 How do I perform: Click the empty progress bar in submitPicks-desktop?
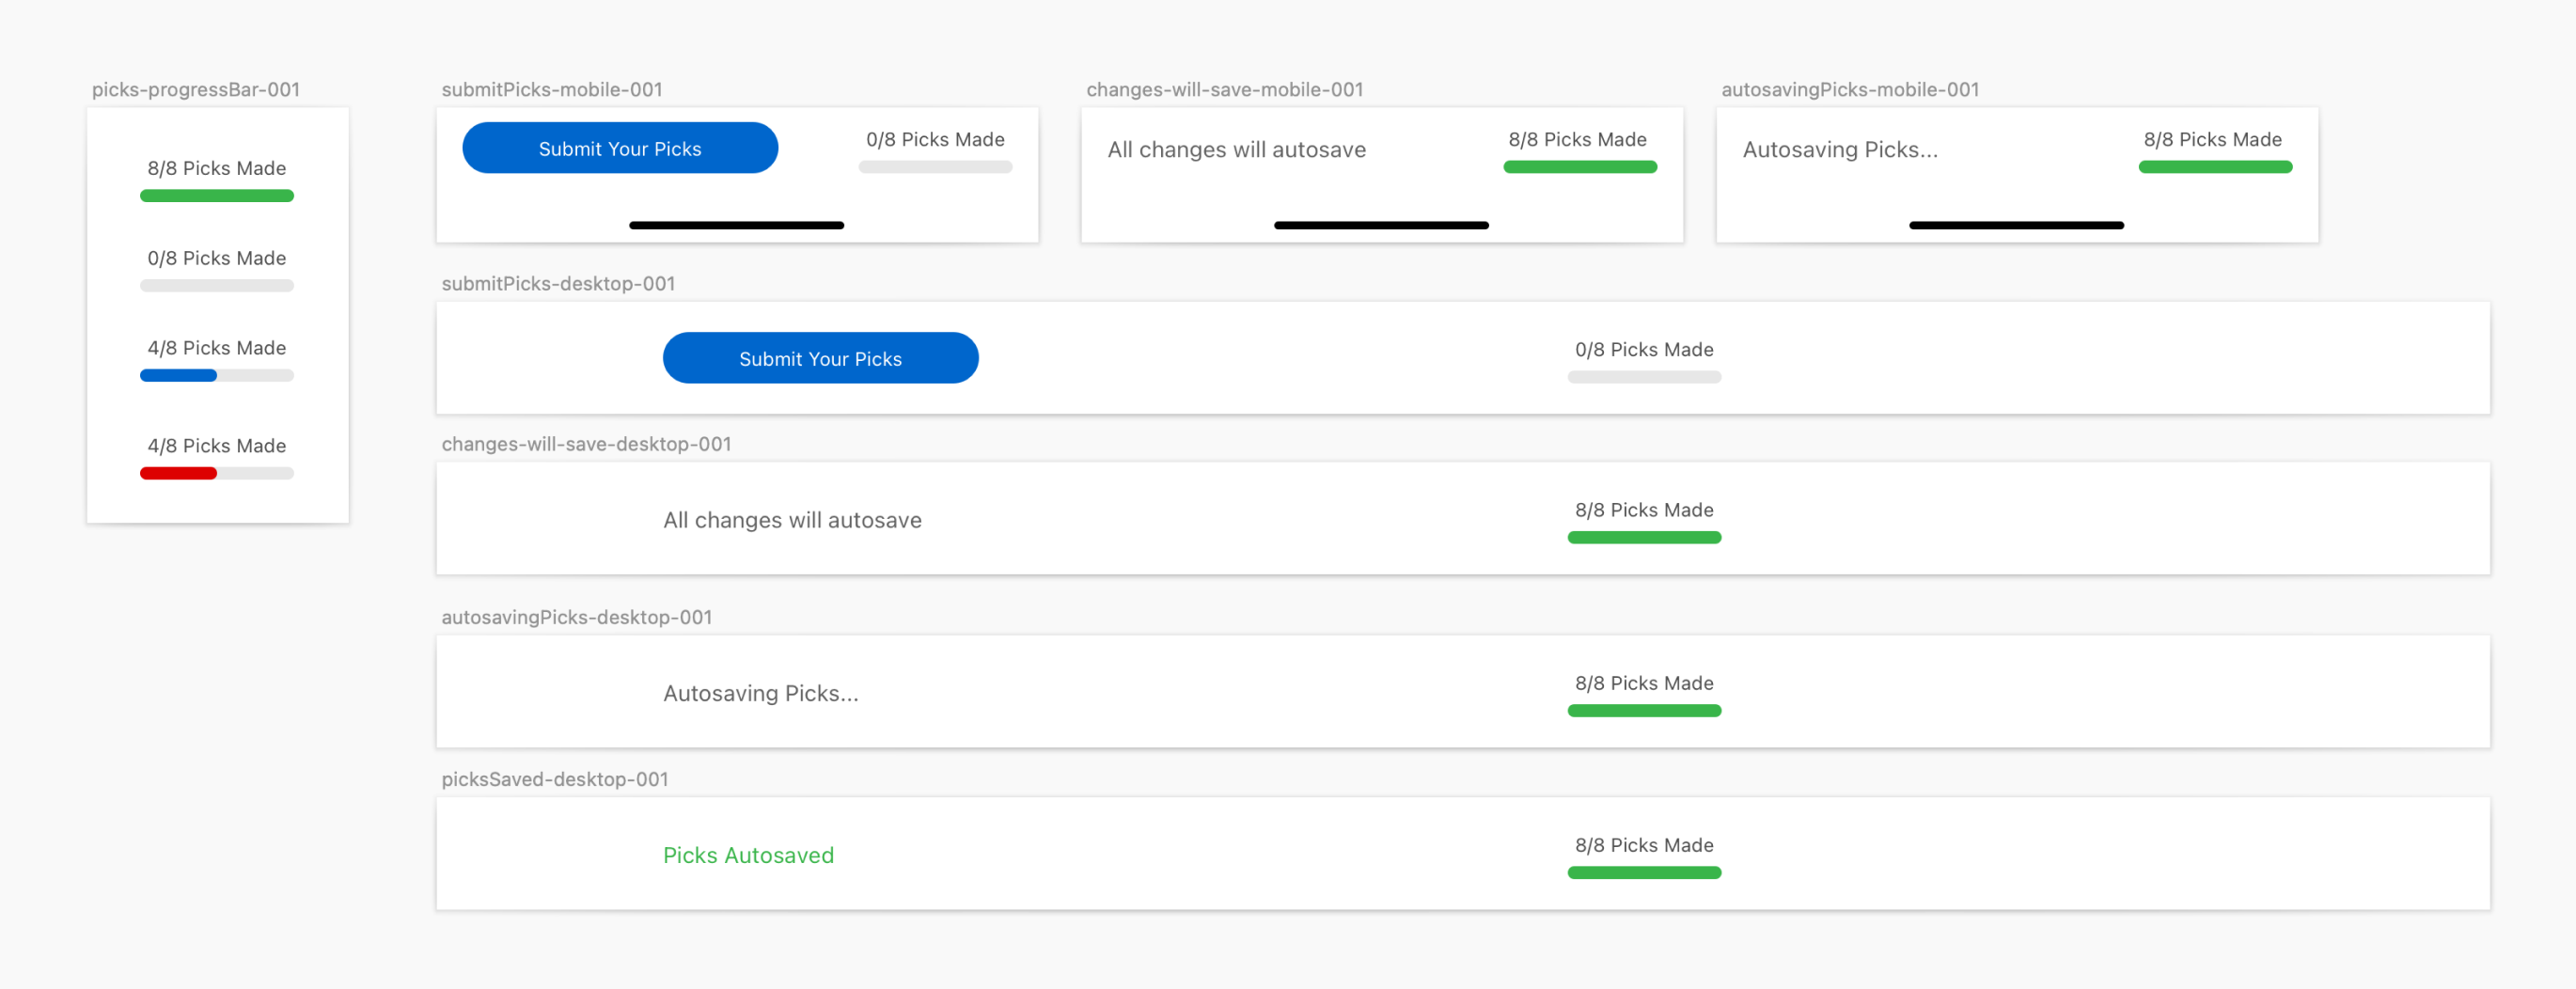point(1643,377)
